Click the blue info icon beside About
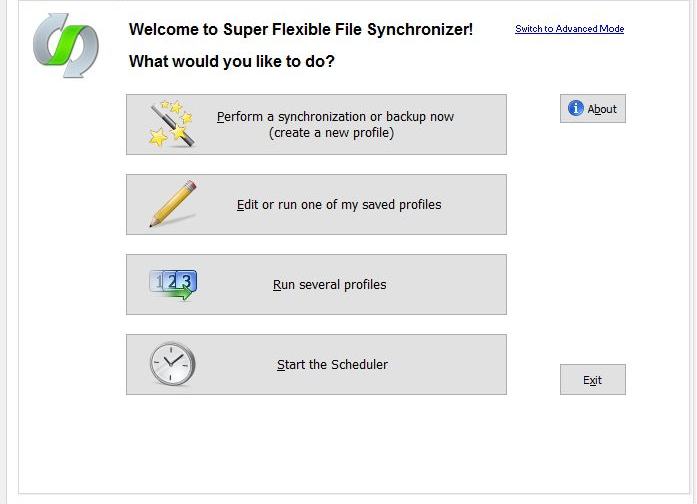Image resolution: width=697 pixels, height=504 pixels. pyautogui.click(x=576, y=109)
